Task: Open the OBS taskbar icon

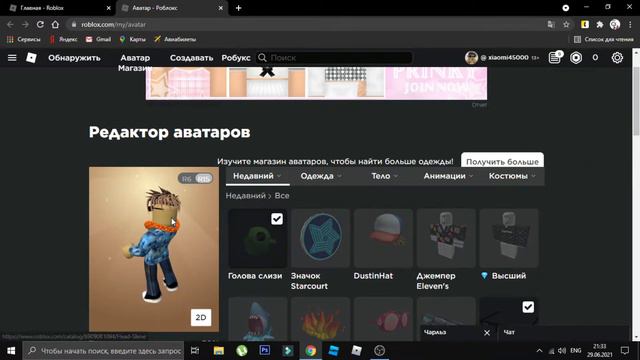Action: (380, 351)
